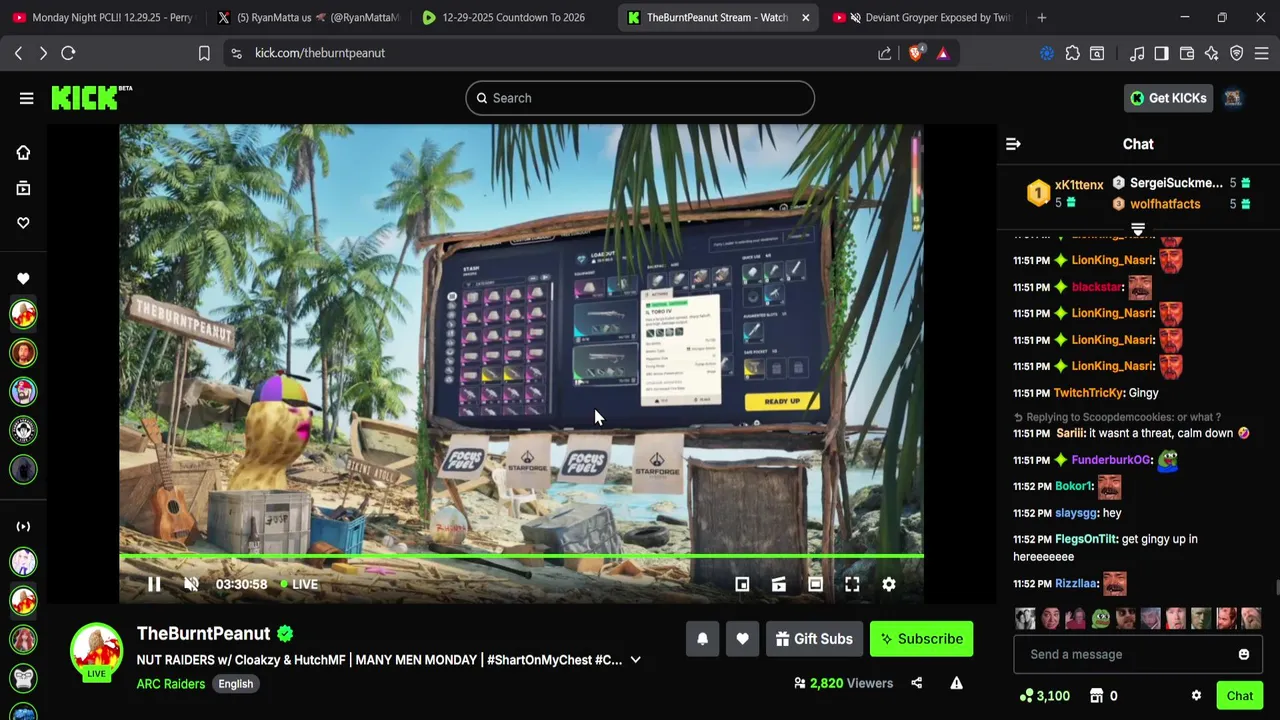
Task: Share the page via address bar share icon
Action: coord(885,53)
